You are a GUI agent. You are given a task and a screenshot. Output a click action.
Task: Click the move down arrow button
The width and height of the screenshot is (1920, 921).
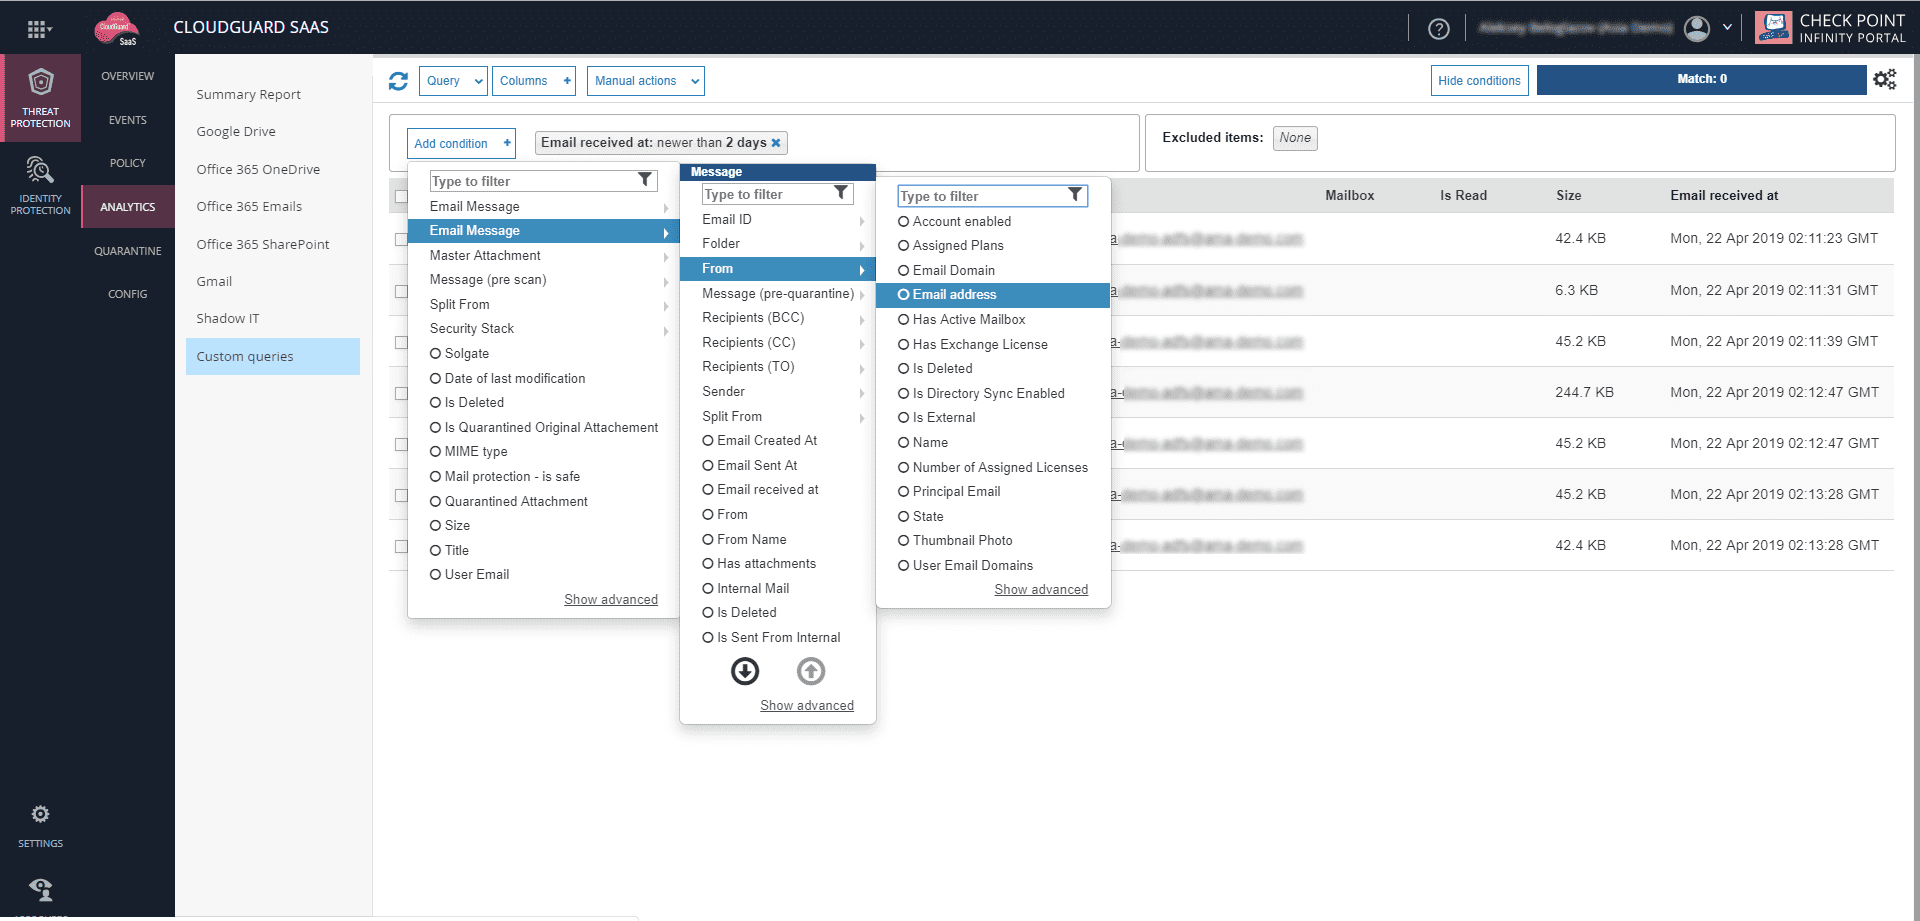[745, 671]
